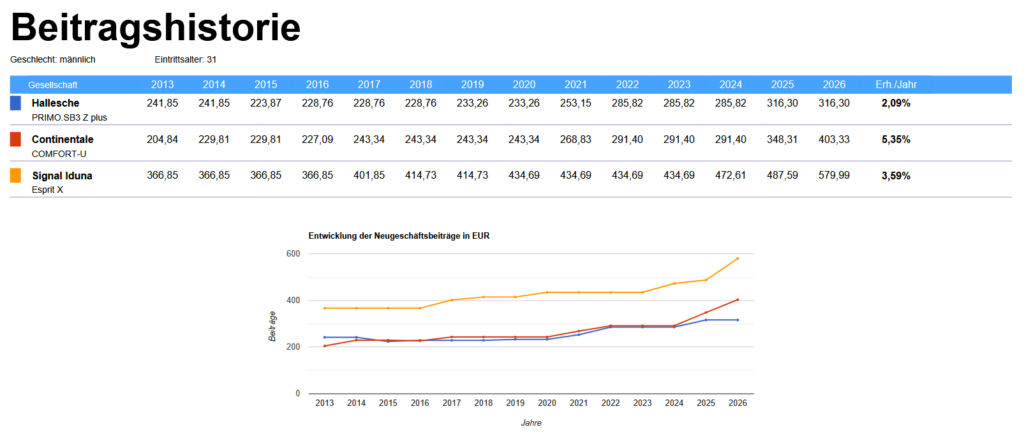Click the orange line's 2026 data point
This screenshot has width=1024, height=434.
(x=738, y=259)
